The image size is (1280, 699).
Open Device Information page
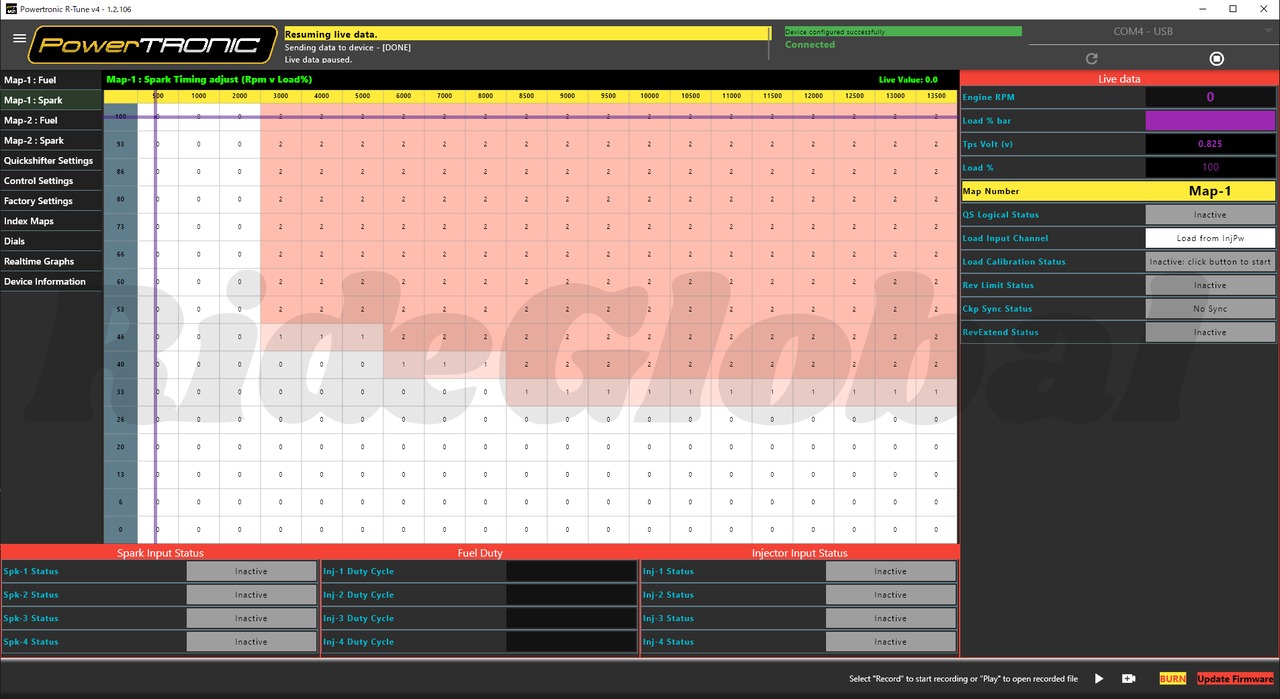point(51,281)
